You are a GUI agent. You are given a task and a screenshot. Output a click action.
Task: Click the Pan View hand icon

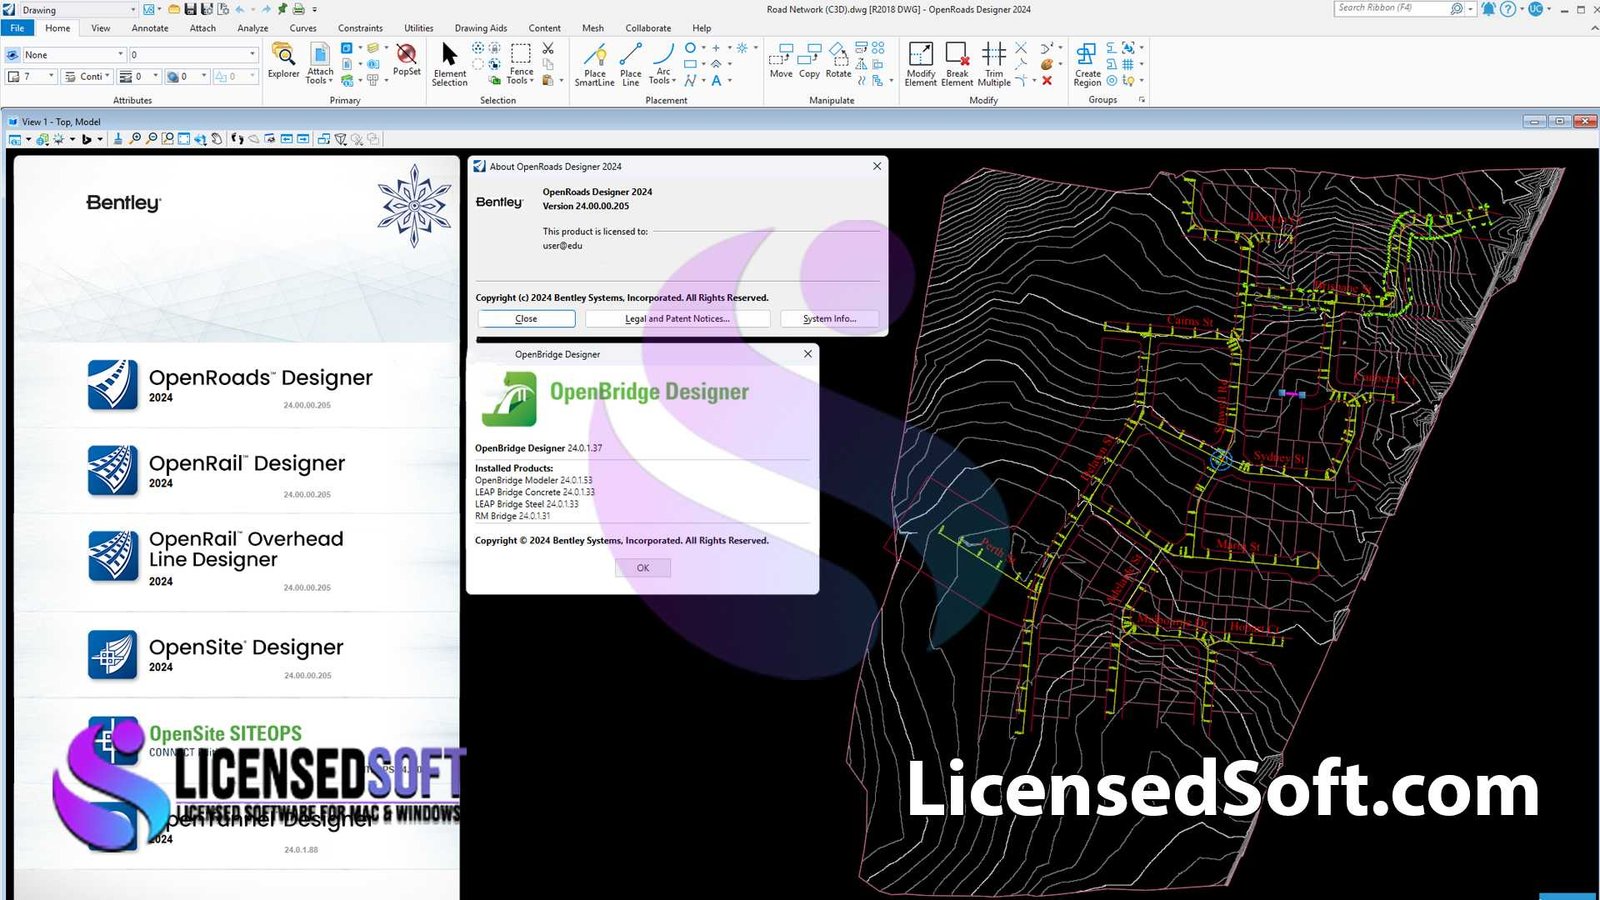216,139
